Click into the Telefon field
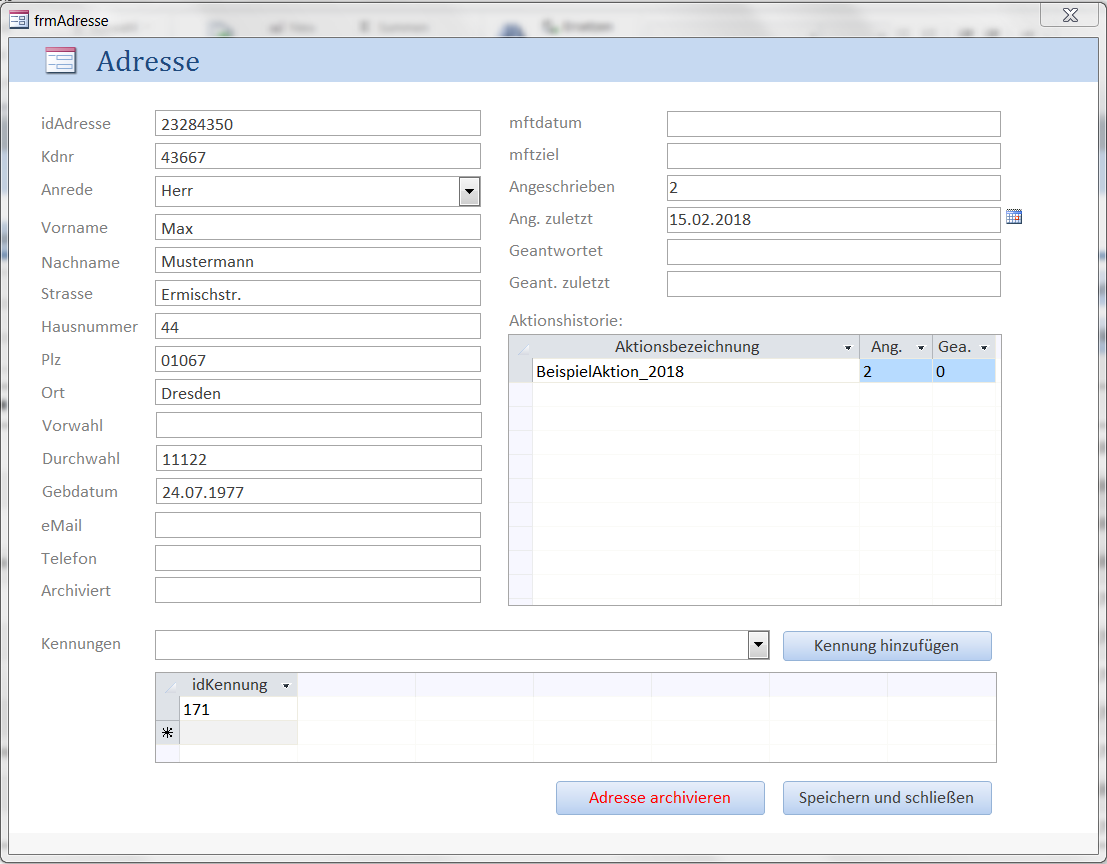 click(x=318, y=558)
